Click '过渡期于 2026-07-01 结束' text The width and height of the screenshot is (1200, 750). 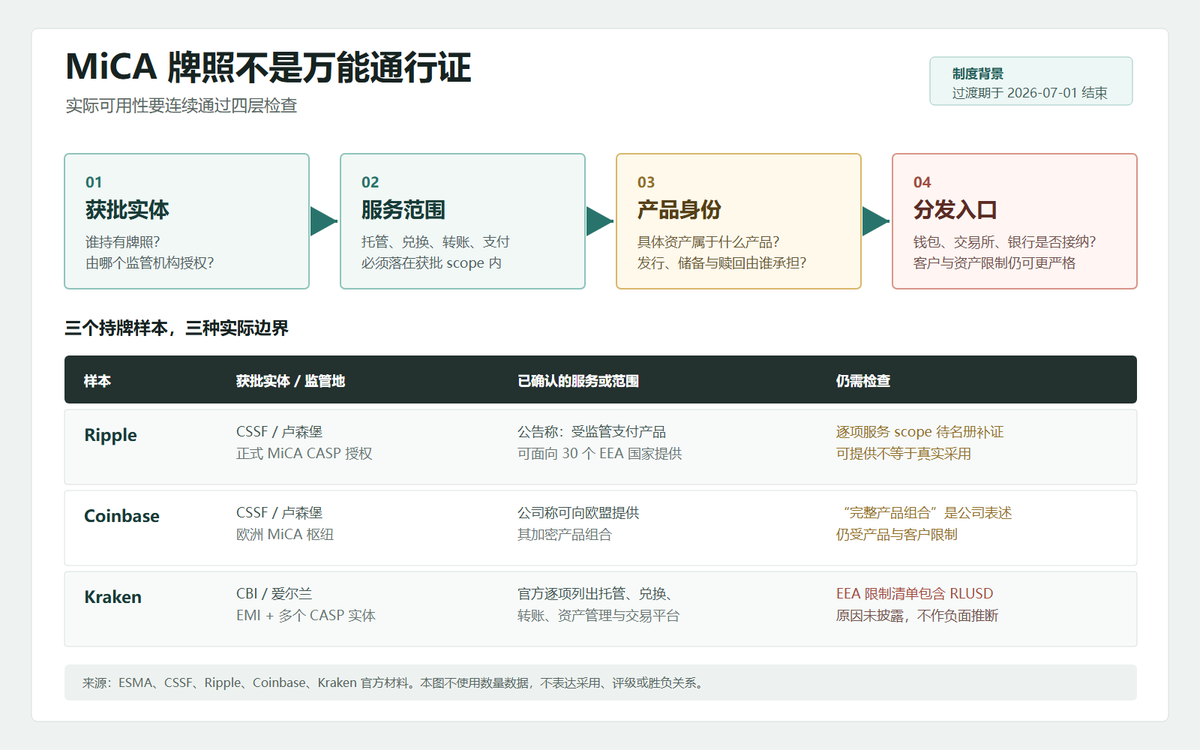point(1029,93)
